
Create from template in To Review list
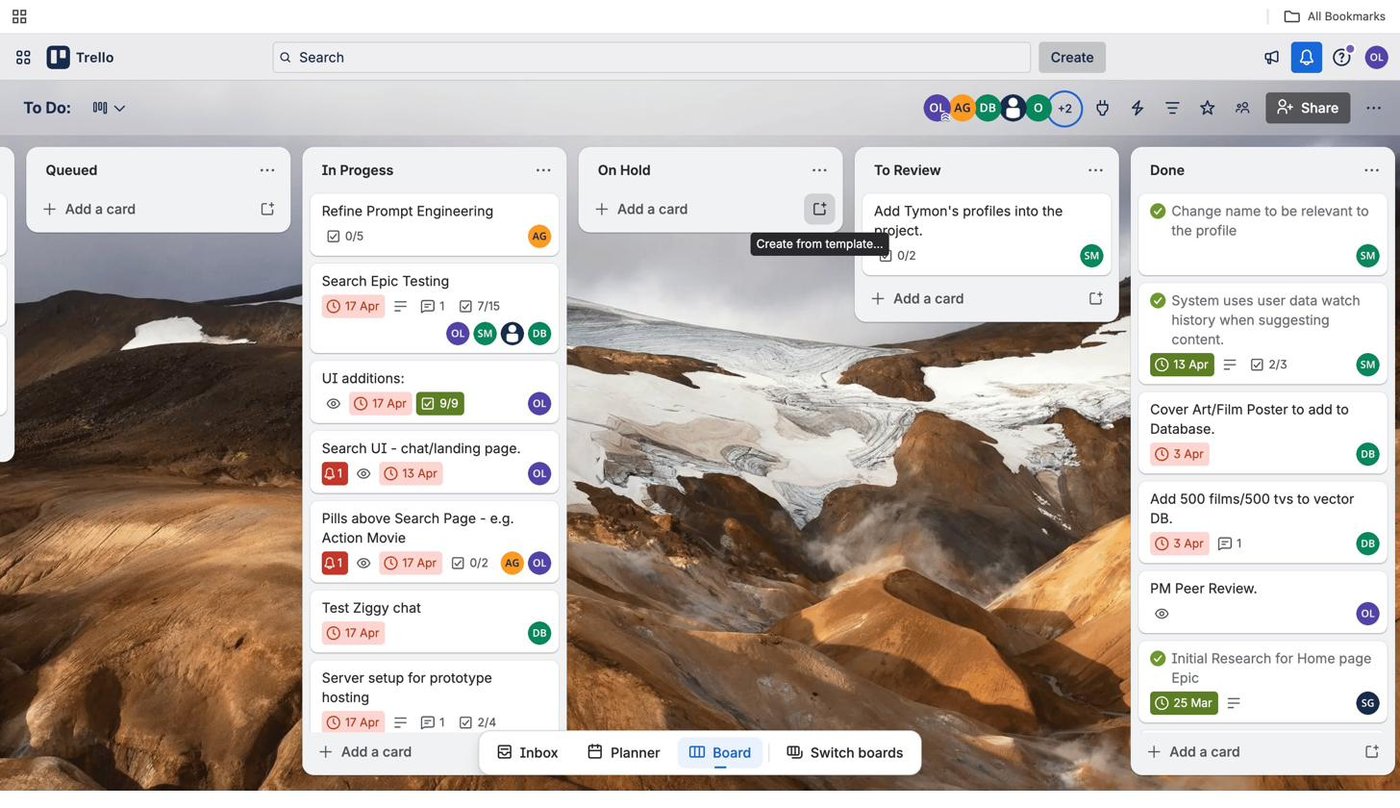[1095, 298]
